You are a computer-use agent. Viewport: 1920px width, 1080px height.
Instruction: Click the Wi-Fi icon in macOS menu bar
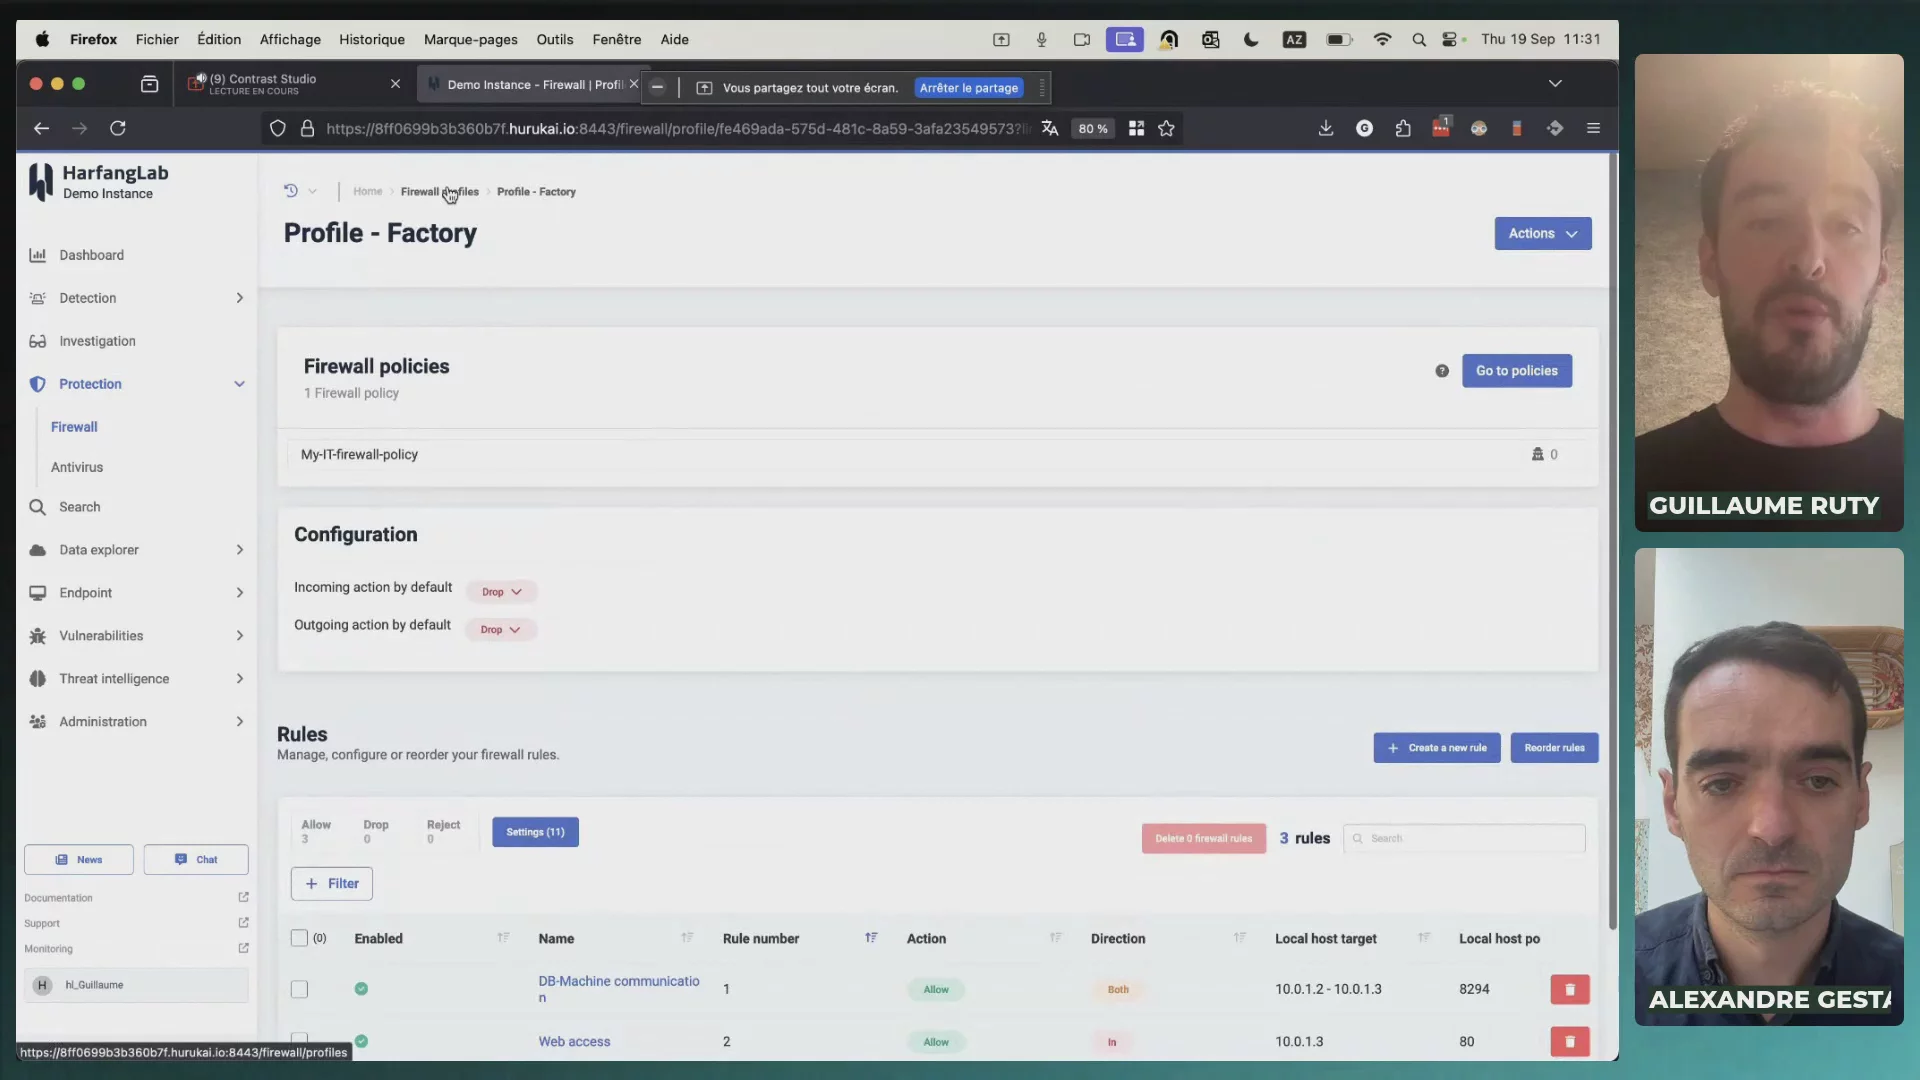pos(1382,40)
